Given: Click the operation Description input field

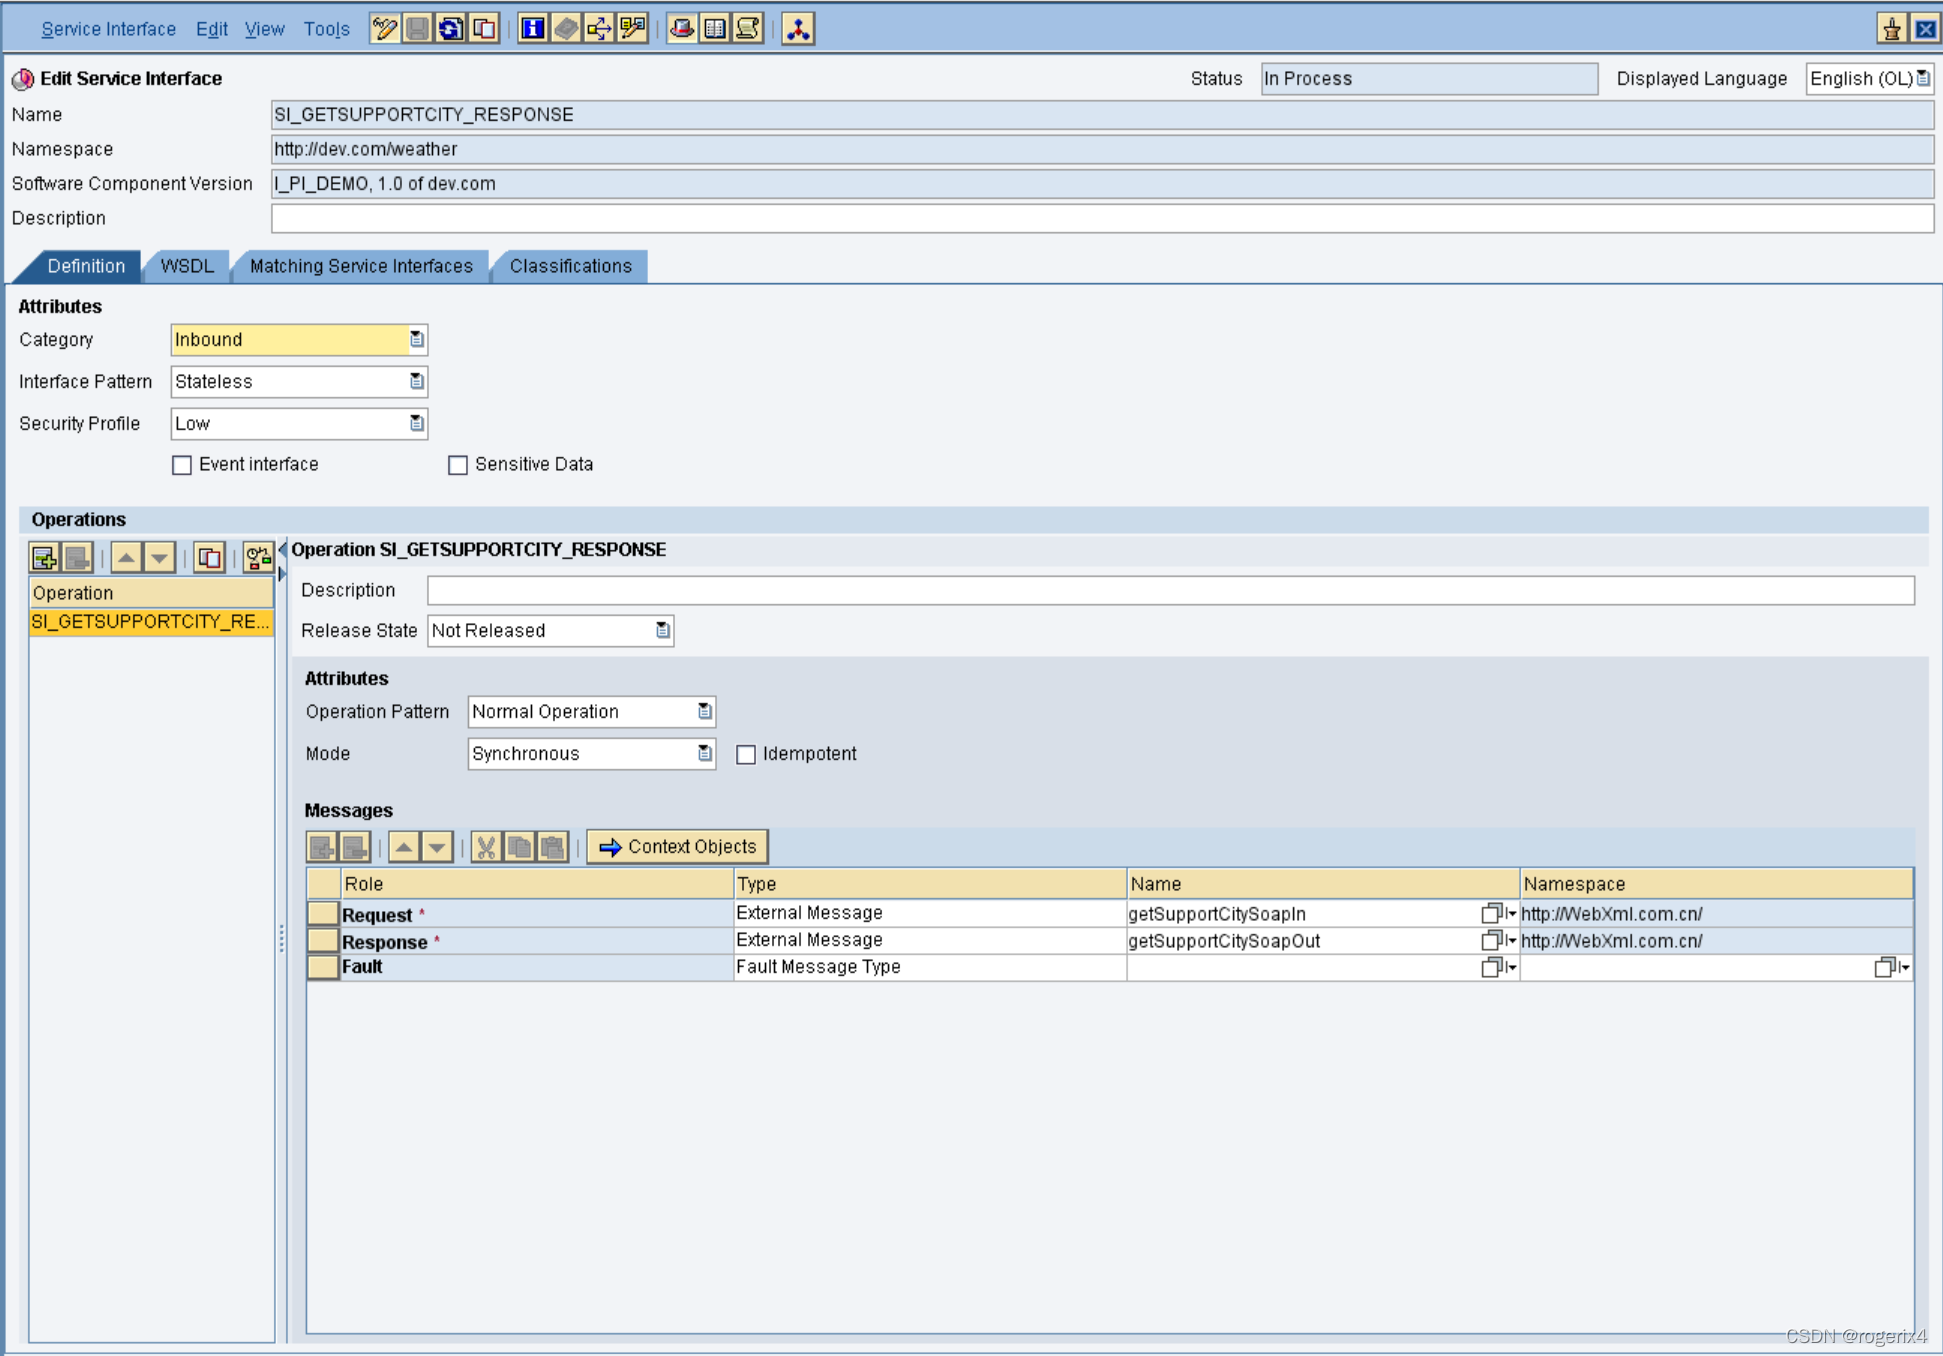Looking at the screenshot, I should pos(1170,590).
